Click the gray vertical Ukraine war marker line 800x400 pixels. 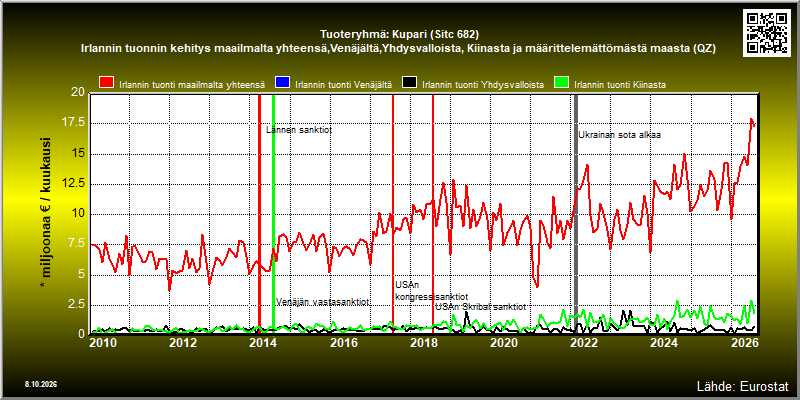pos(576,214)
